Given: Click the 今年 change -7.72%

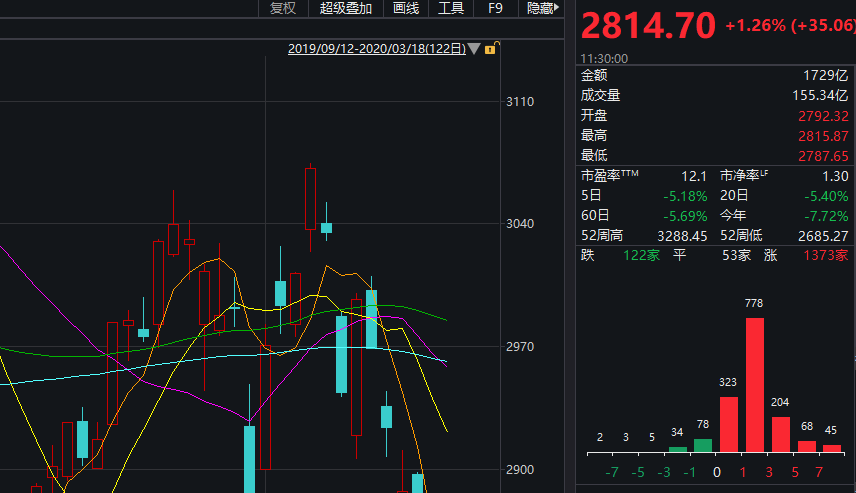Looking at the screenshot, I should (x=826, y=216).
